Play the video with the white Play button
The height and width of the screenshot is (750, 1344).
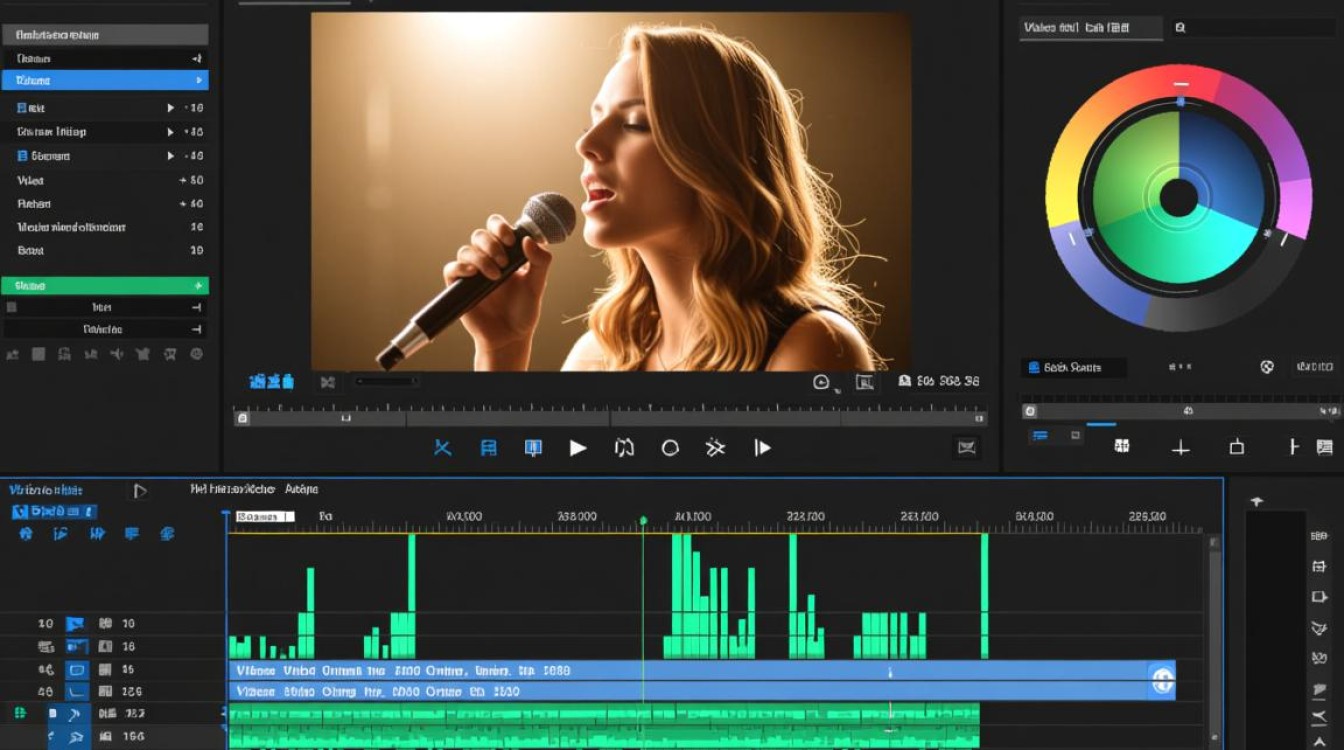(578, 448)
